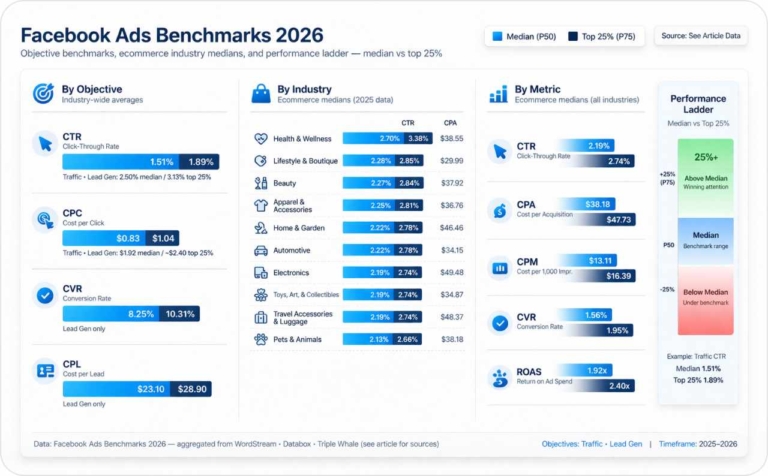Screen dimensions: 768x476
Task: Click the CPA column header in By Industry
Action: (x=450, y=123)
